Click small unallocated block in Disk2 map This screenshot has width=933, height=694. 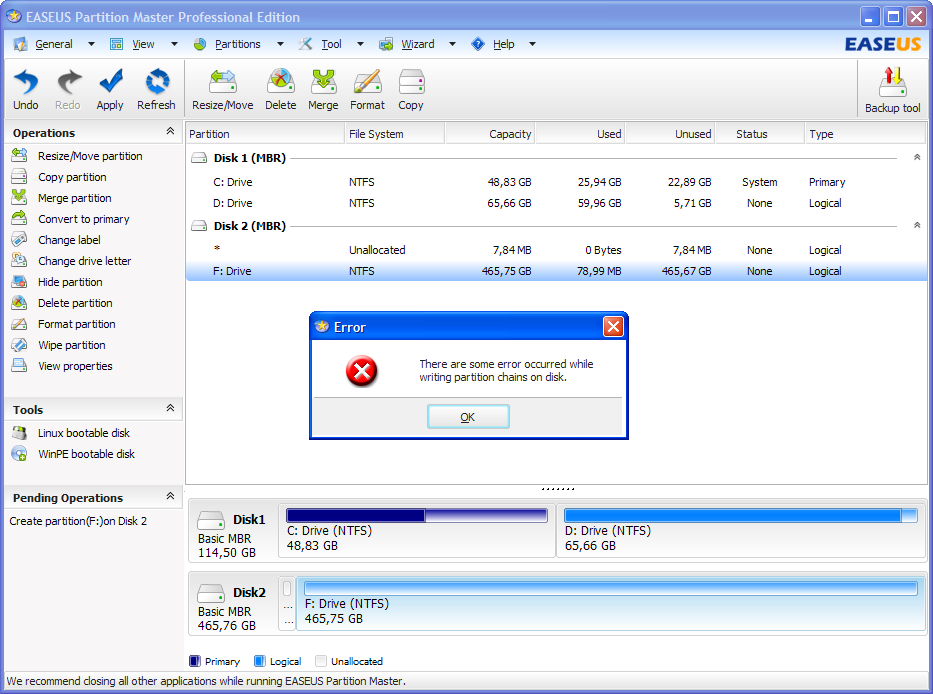[x=287, y=603]
